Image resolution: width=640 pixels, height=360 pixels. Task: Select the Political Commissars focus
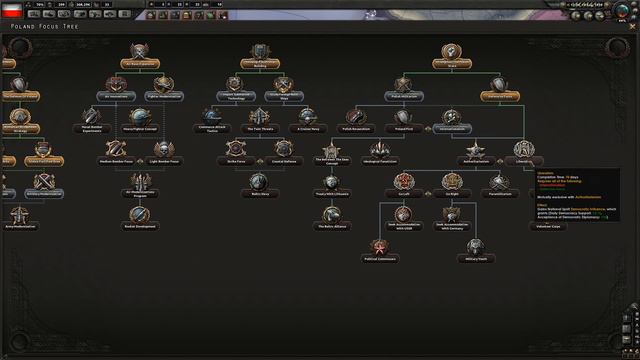click(x=380, y=251)
